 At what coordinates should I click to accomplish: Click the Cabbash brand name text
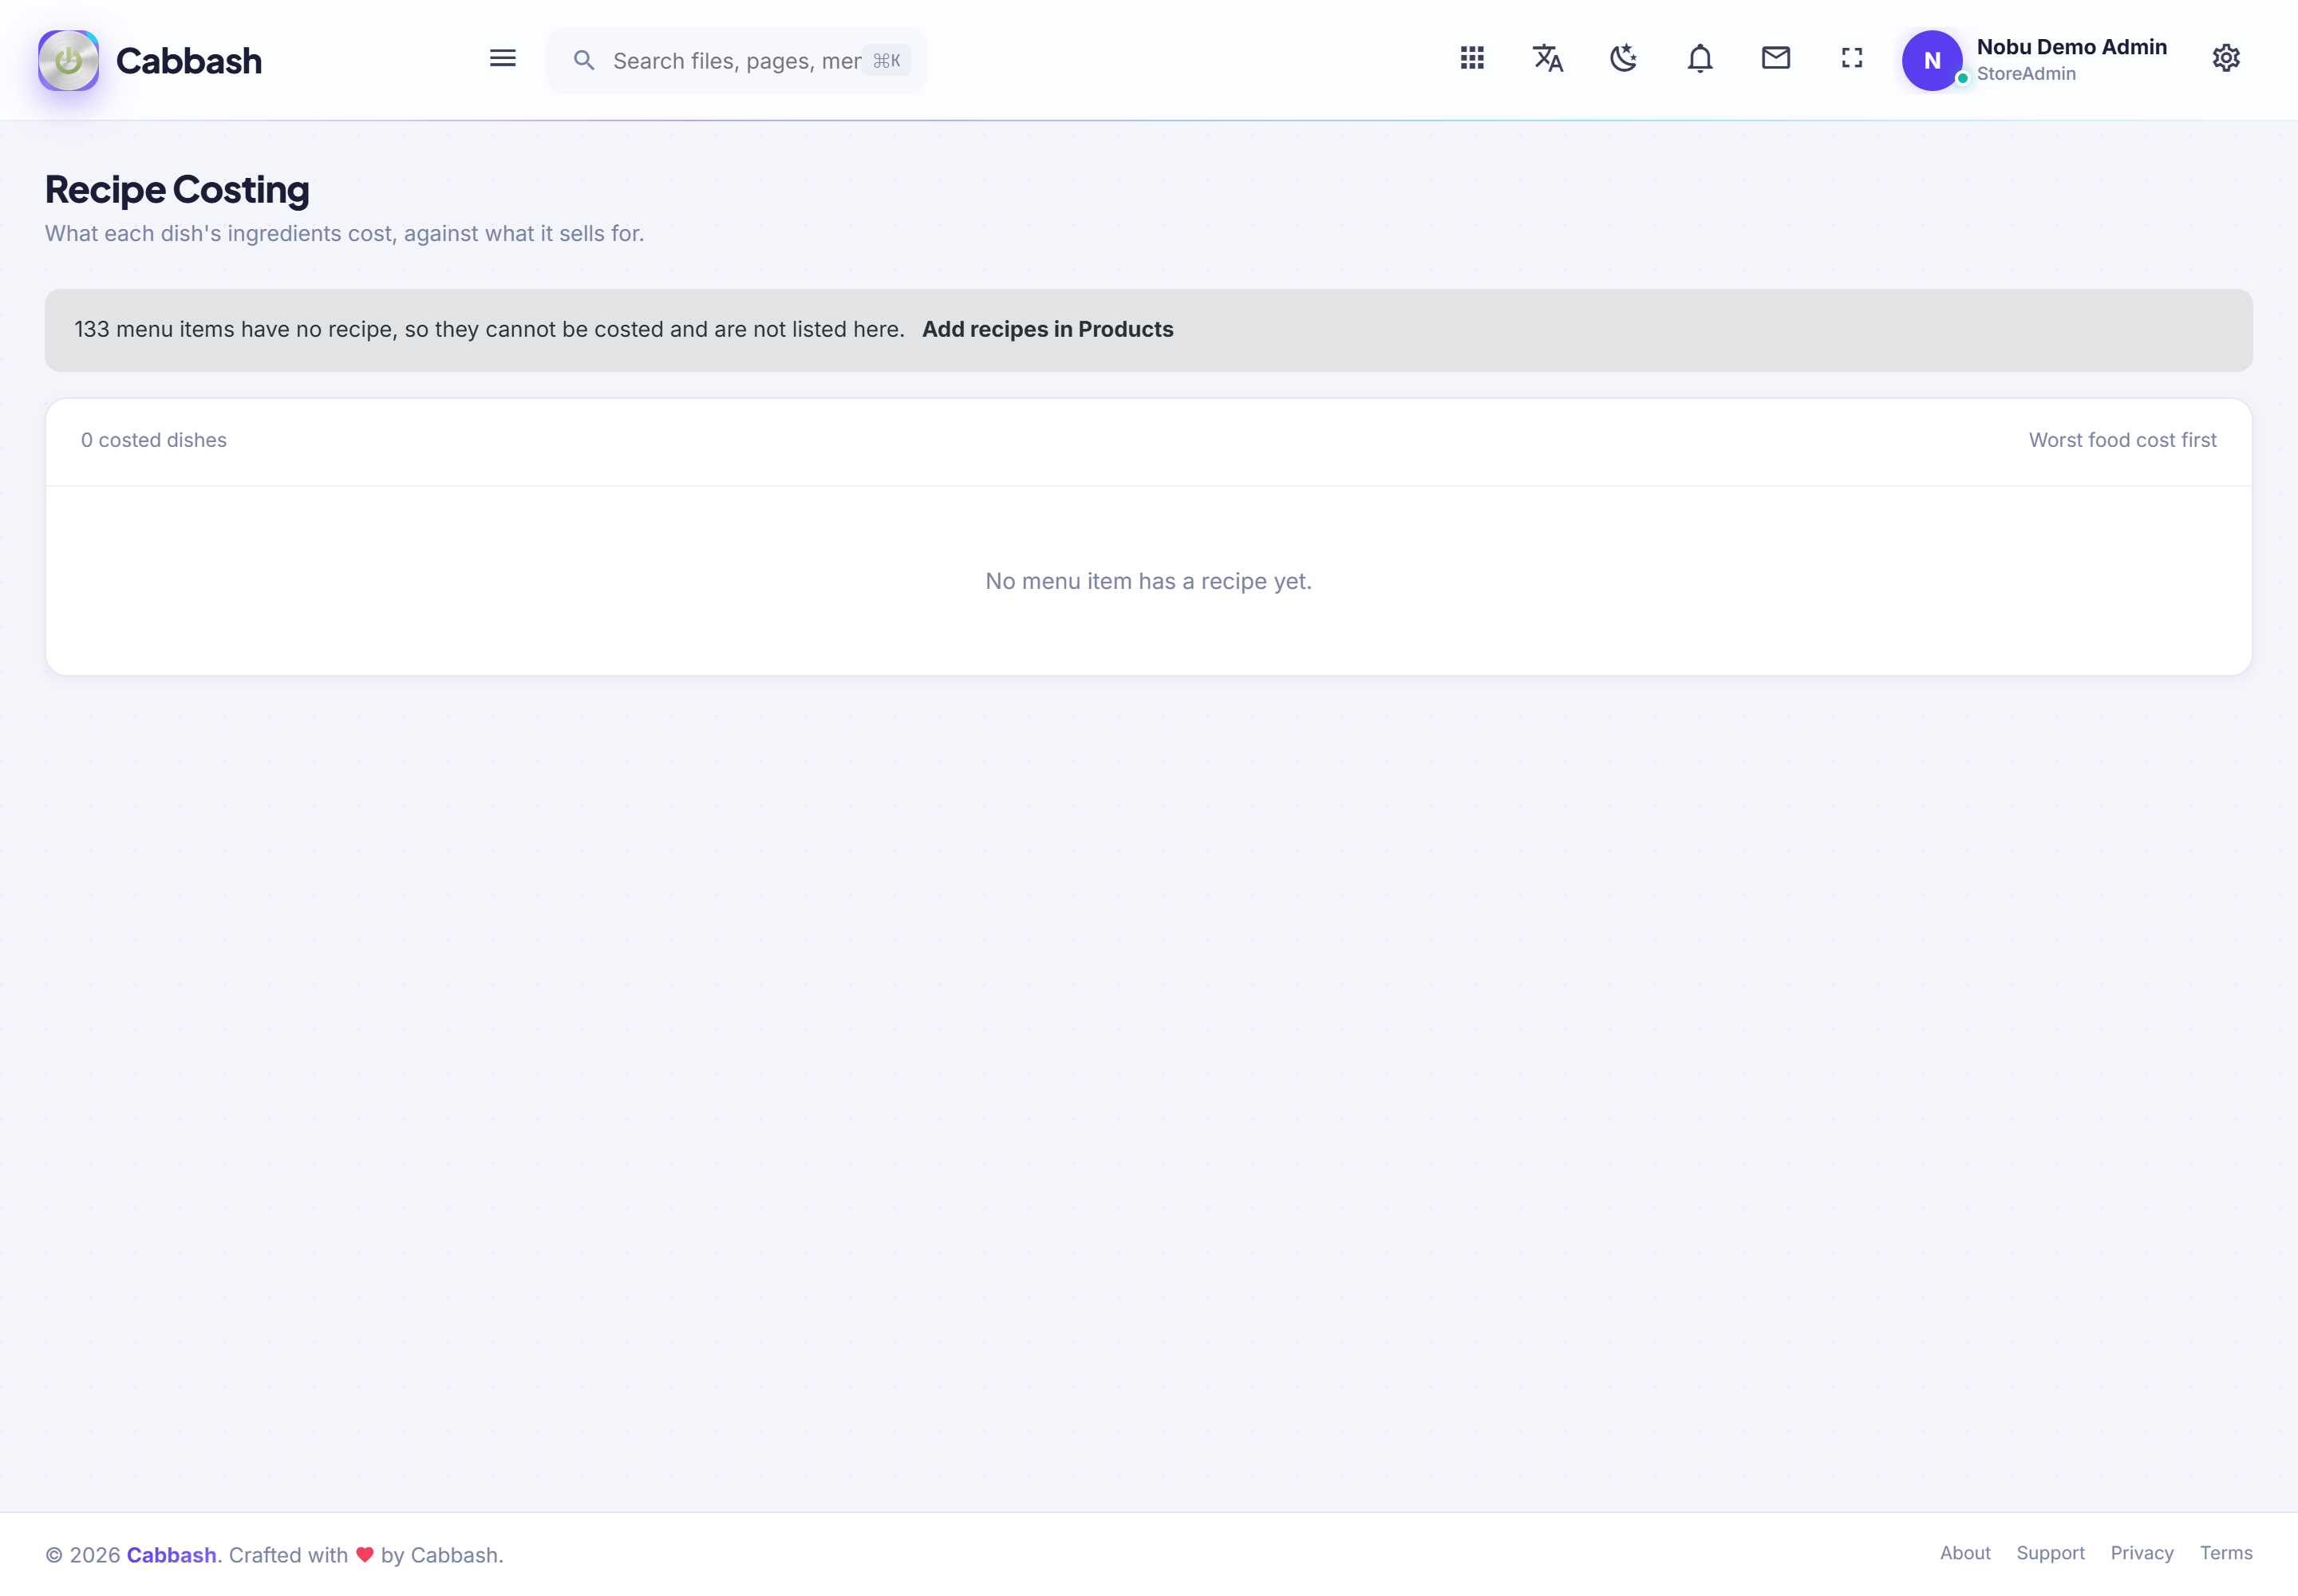[189, 61]
